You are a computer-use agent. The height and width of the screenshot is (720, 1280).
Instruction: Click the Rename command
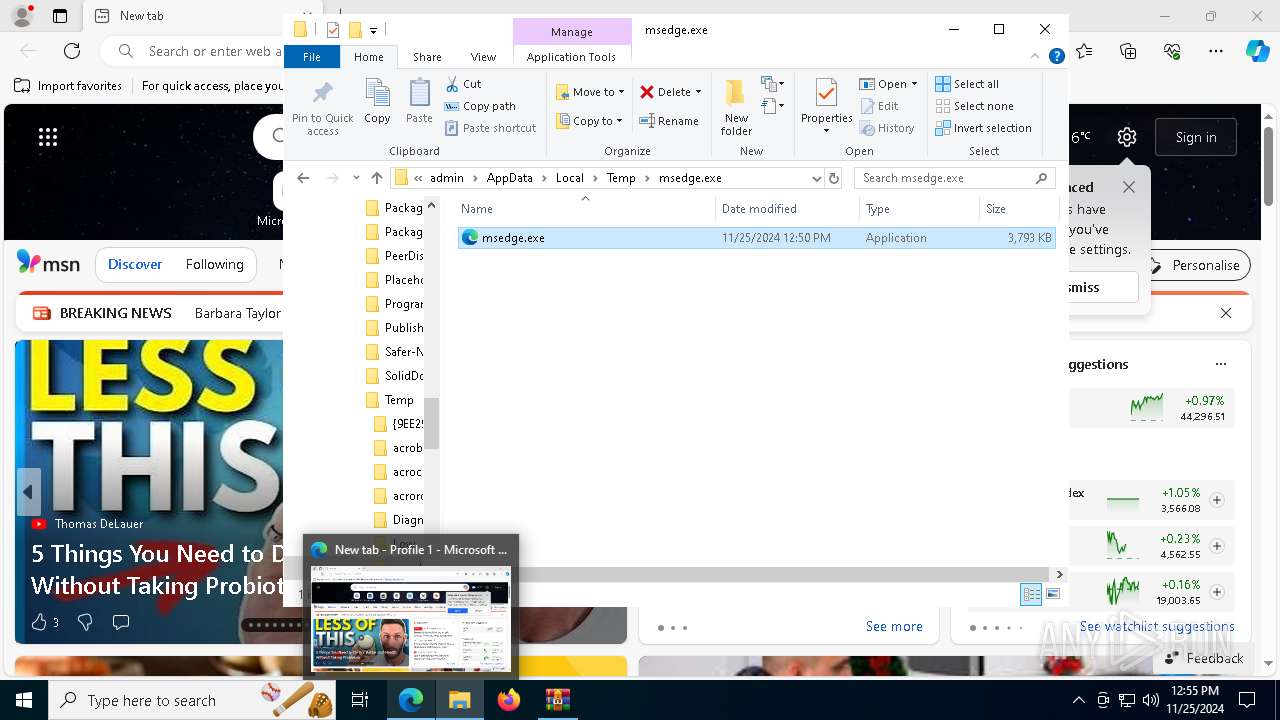pyautogui.click(x=669, y=121)
